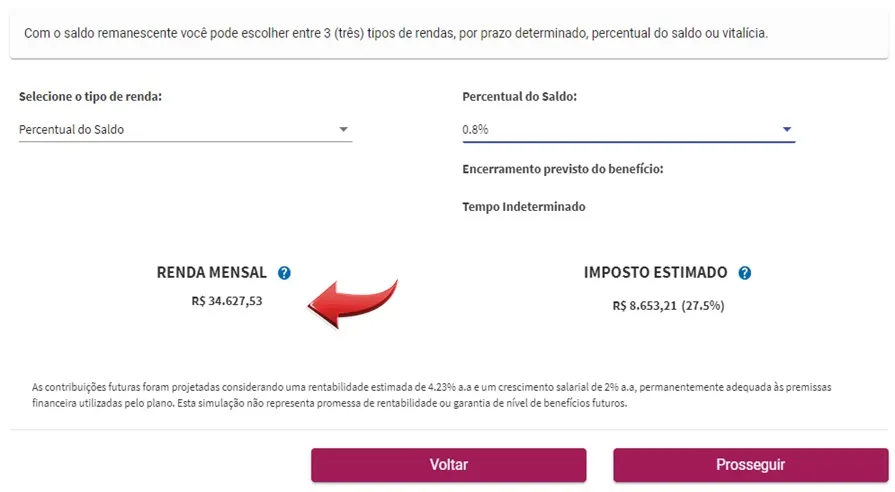Click the 'Encerramento previsto do benefício:' label

pos(563,169)
